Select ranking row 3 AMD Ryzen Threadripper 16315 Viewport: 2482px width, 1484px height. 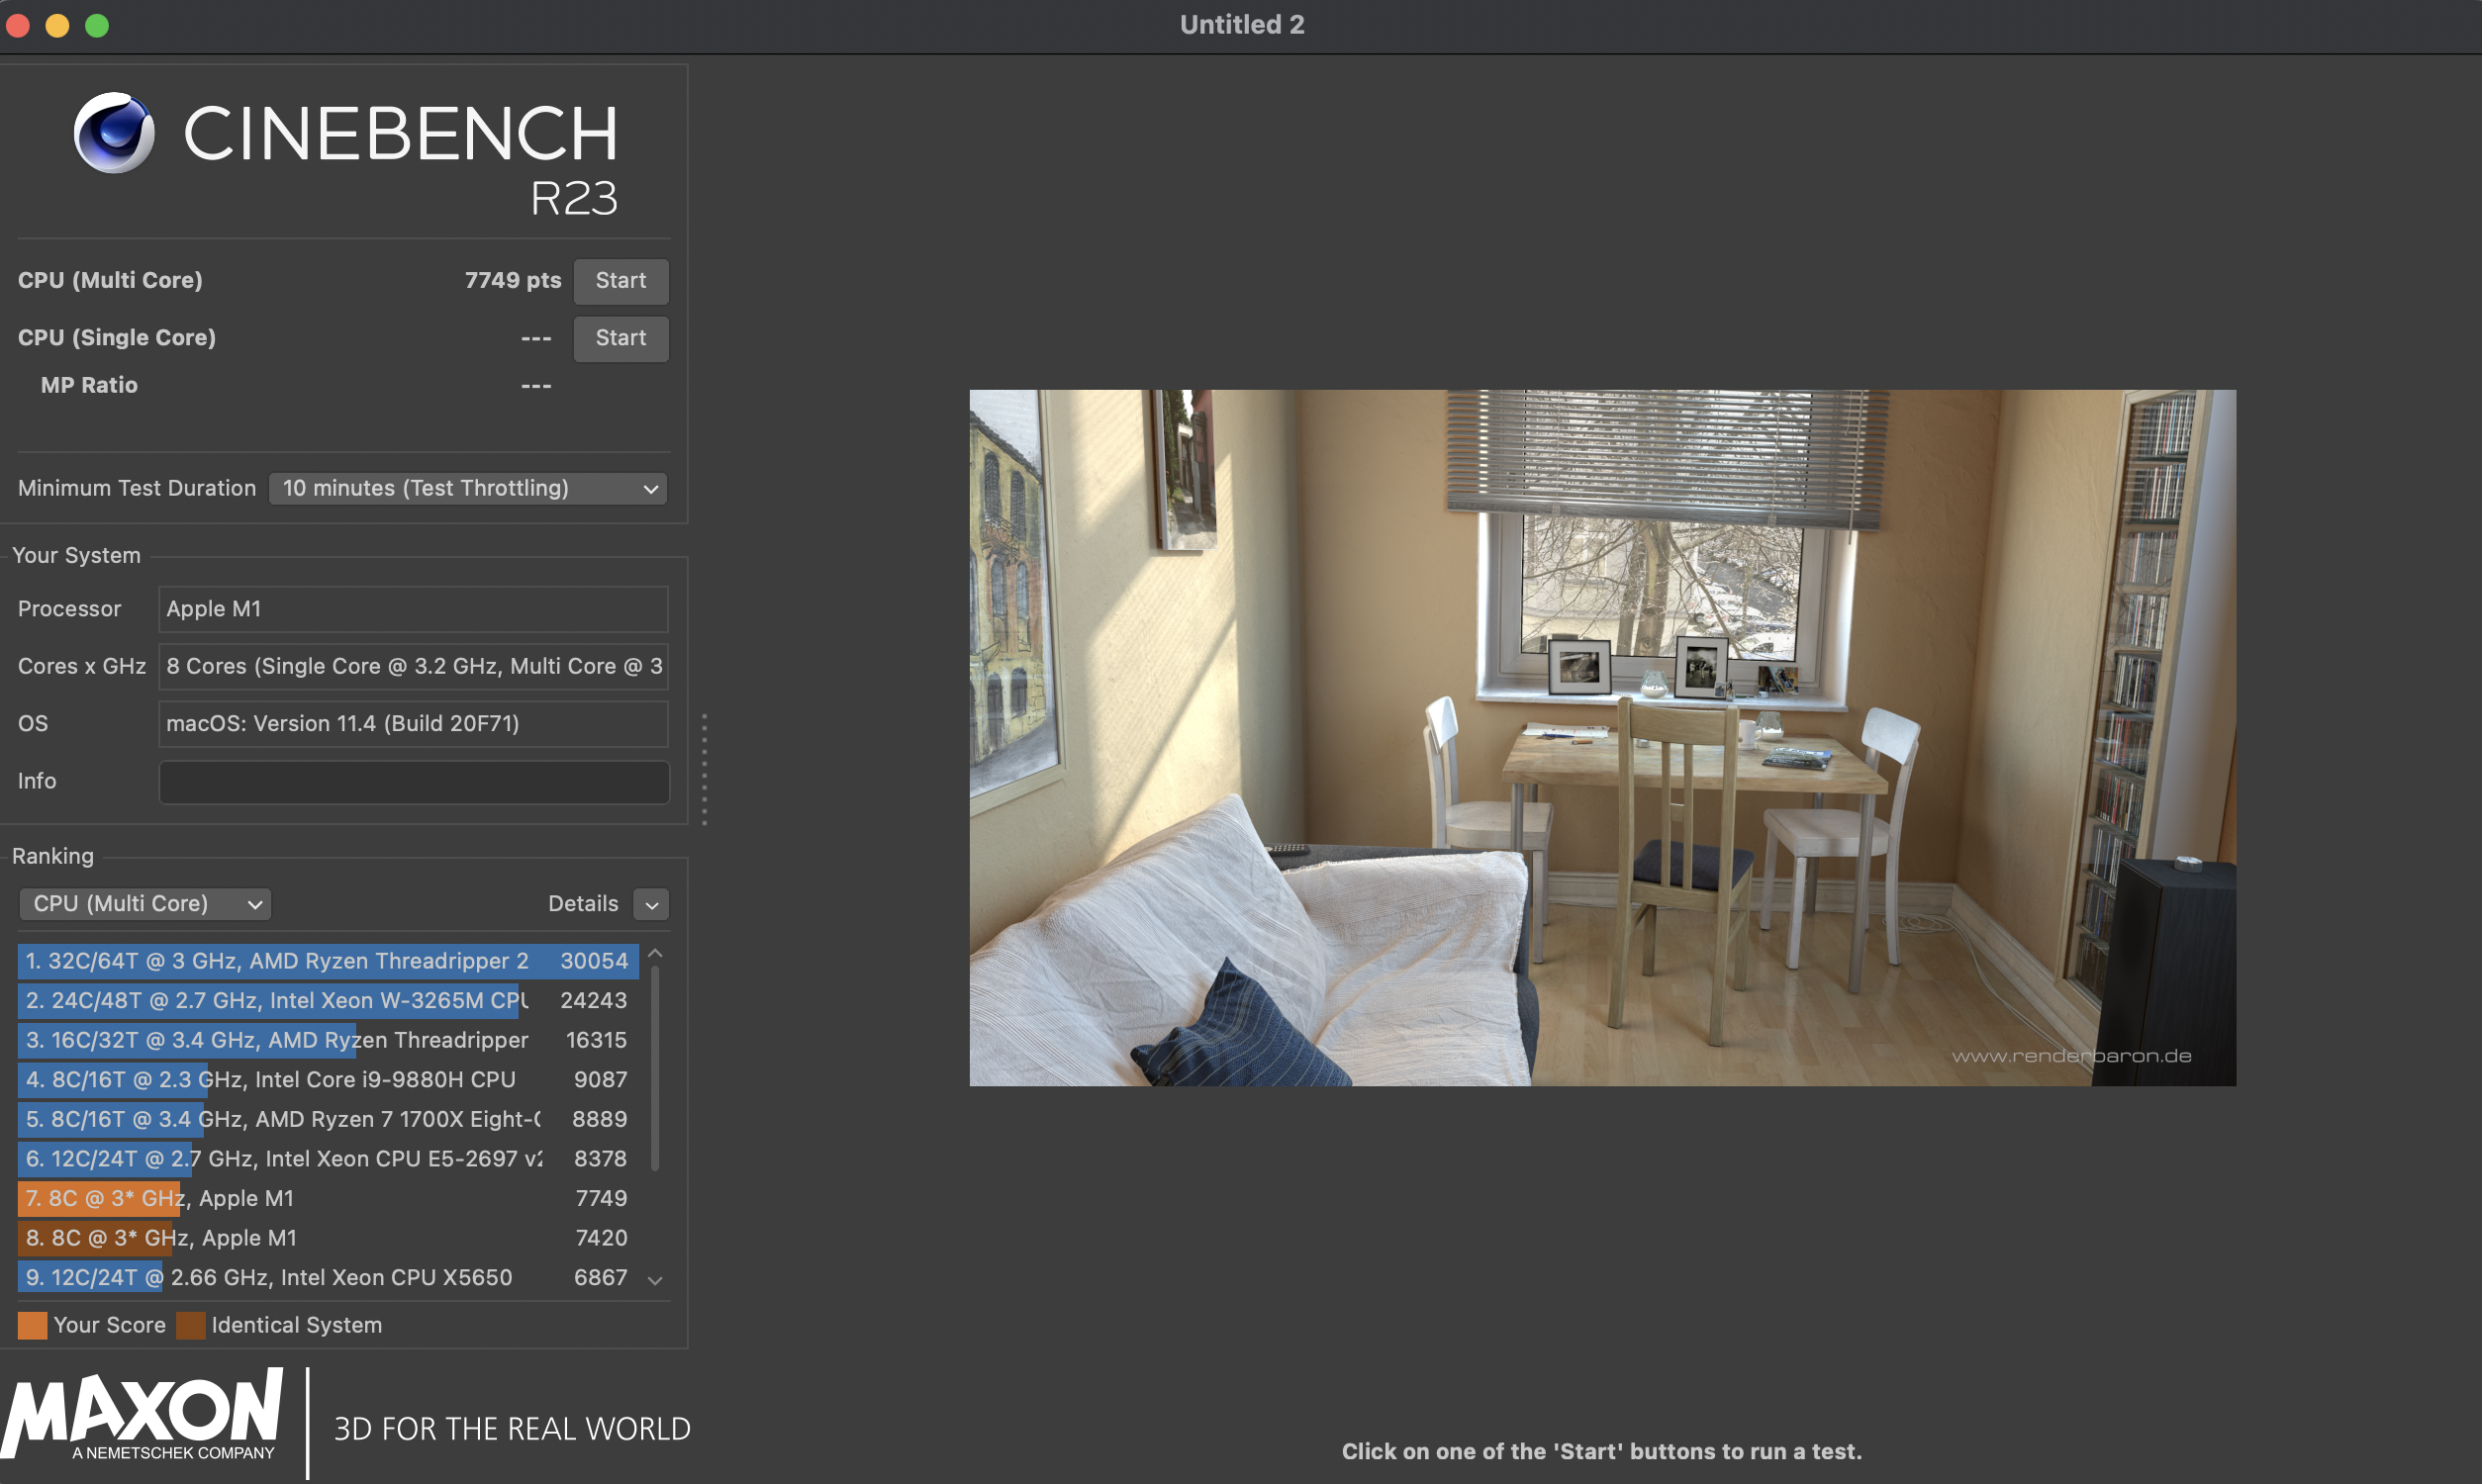(x=328, y=1040)
